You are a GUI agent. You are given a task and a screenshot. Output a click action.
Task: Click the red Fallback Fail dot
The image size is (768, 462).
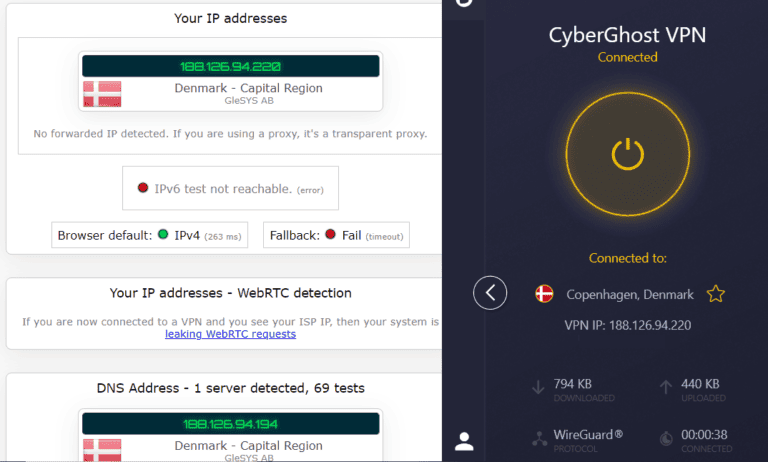coord(331,234)
